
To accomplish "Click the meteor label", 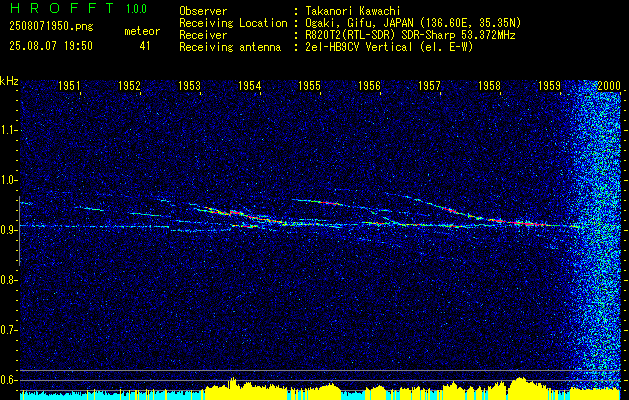I will (142, 31).
